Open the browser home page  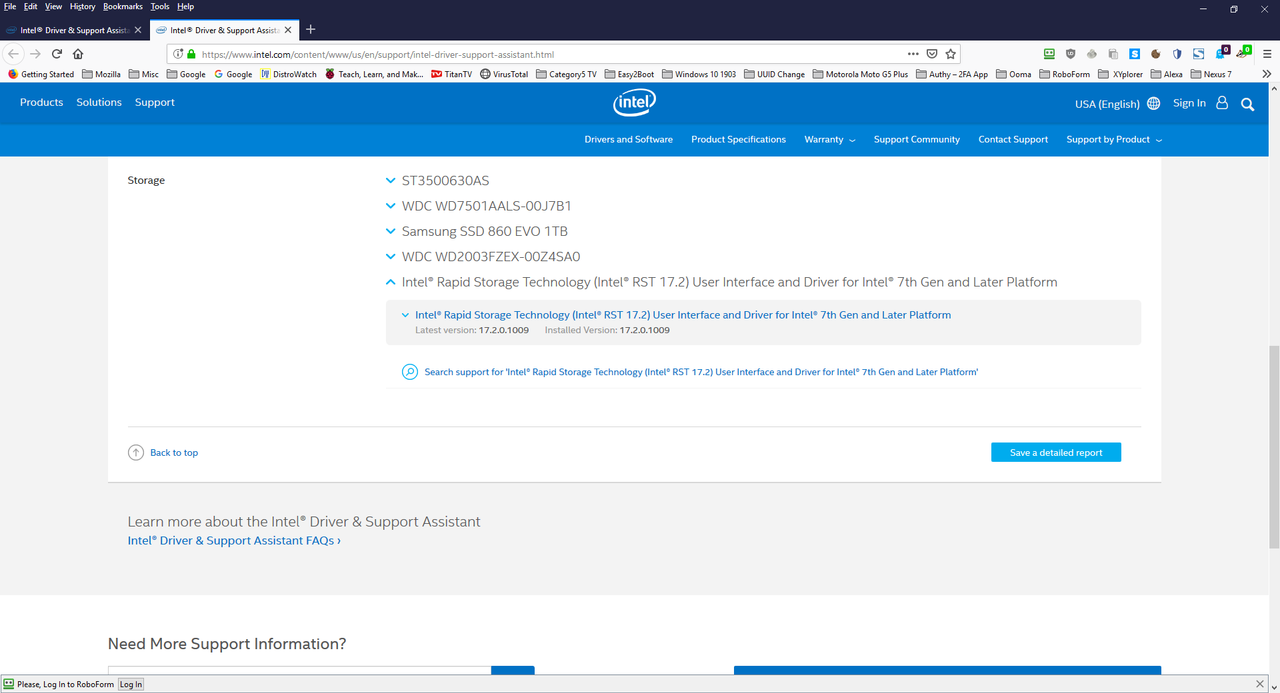pyautogui.click(x=78, y=54)
